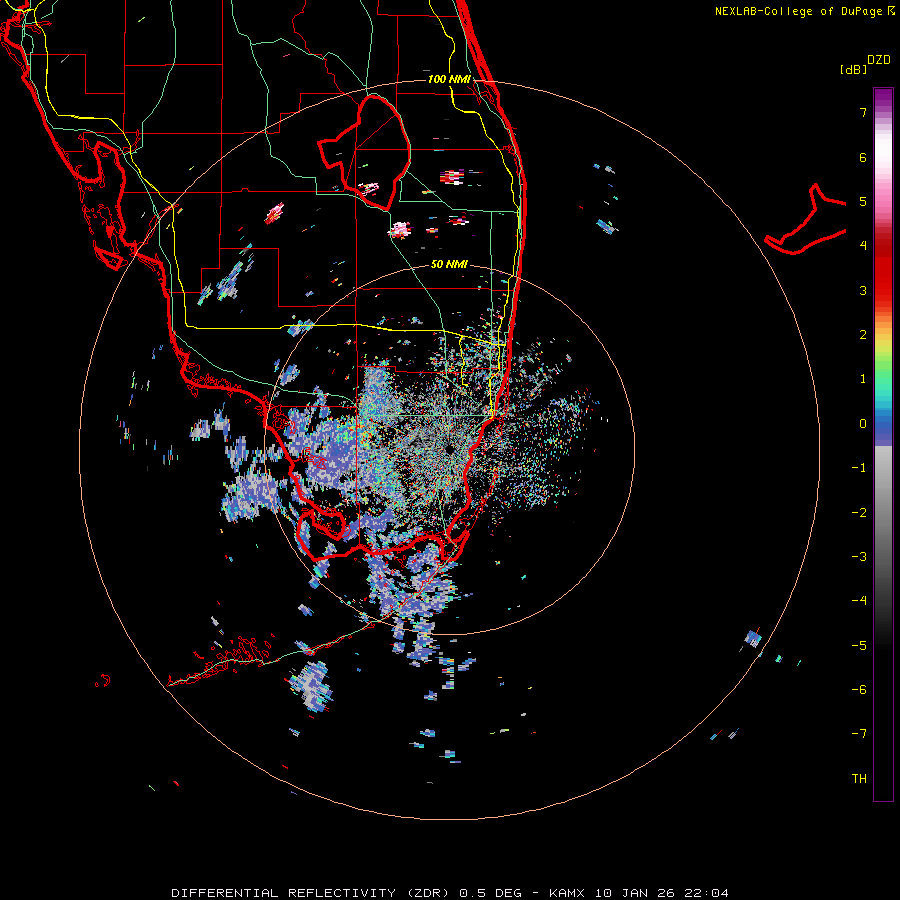Viewport: 900px width, 900px height.
Task: Click the 3 value on the color scale
Action: pyautogui.click(x=863, y=290)
